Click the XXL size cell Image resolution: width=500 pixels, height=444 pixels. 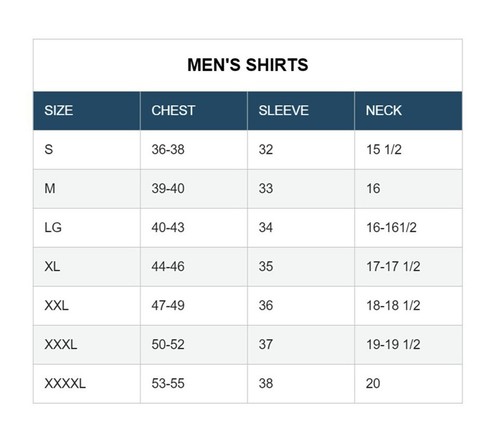(x=87, y=306)
